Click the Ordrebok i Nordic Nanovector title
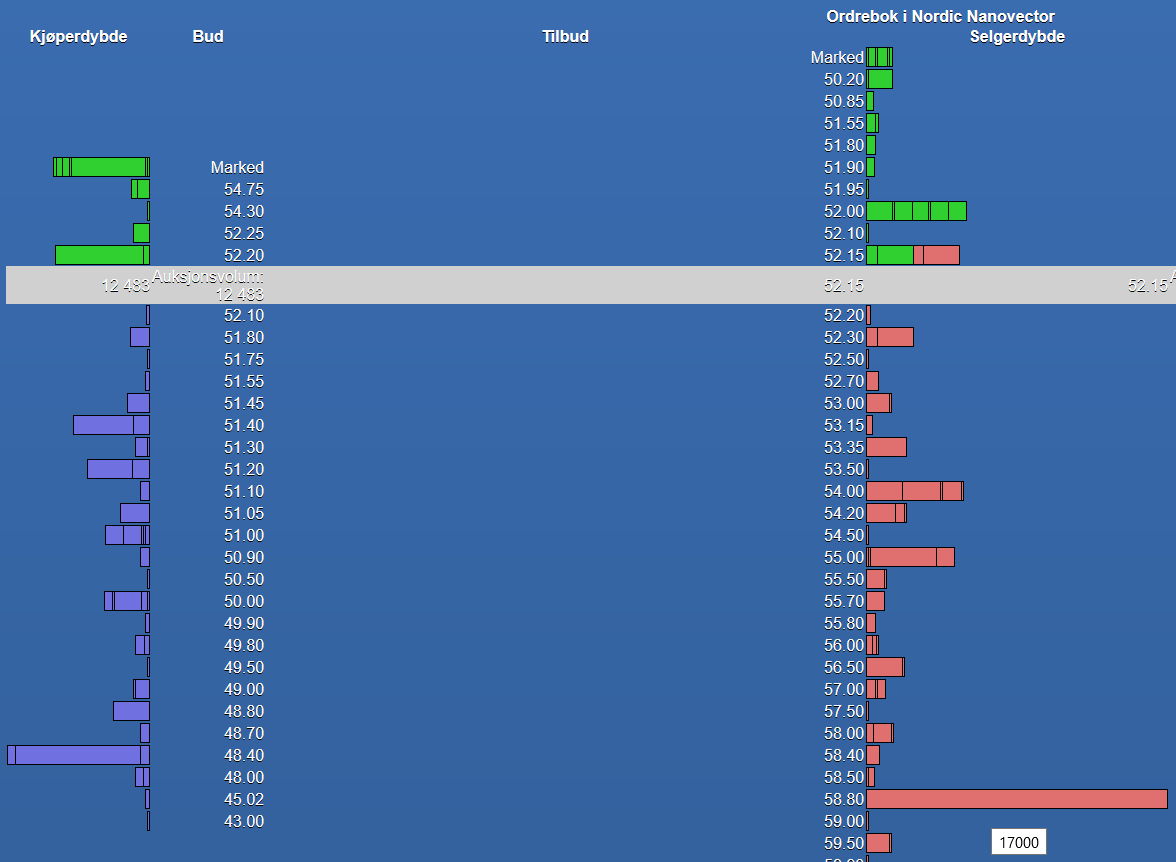Viewport: 1176px width, 862px height. point(940,17)
